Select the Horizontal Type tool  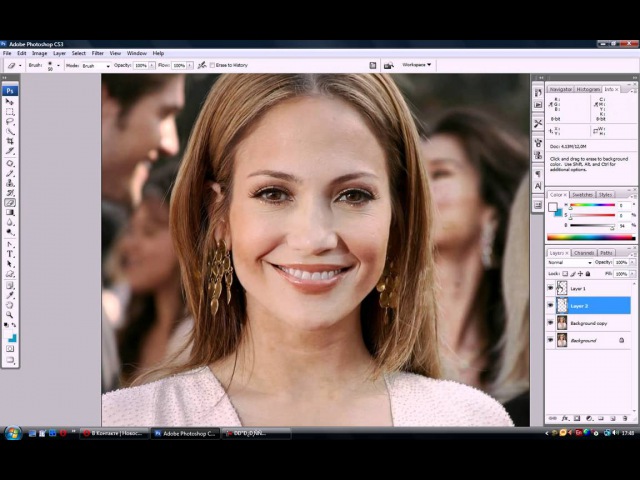[10, 254]
